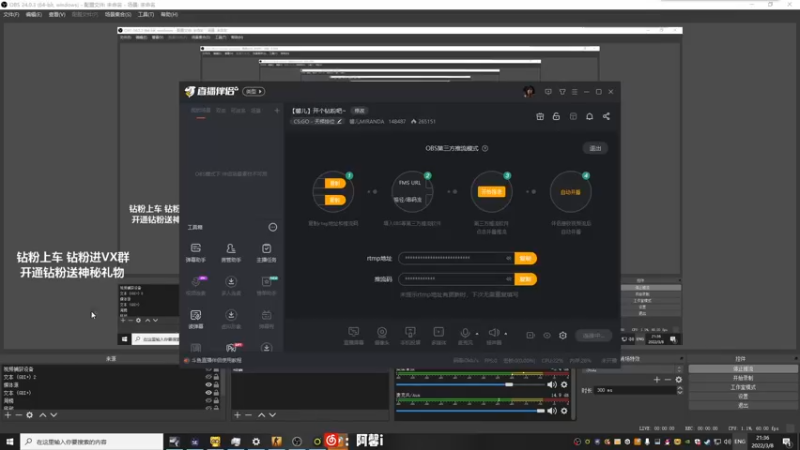Click the 扬声器 speaker icon
The height and width of the screenshot is (450, 800).
tap(493, 336)
